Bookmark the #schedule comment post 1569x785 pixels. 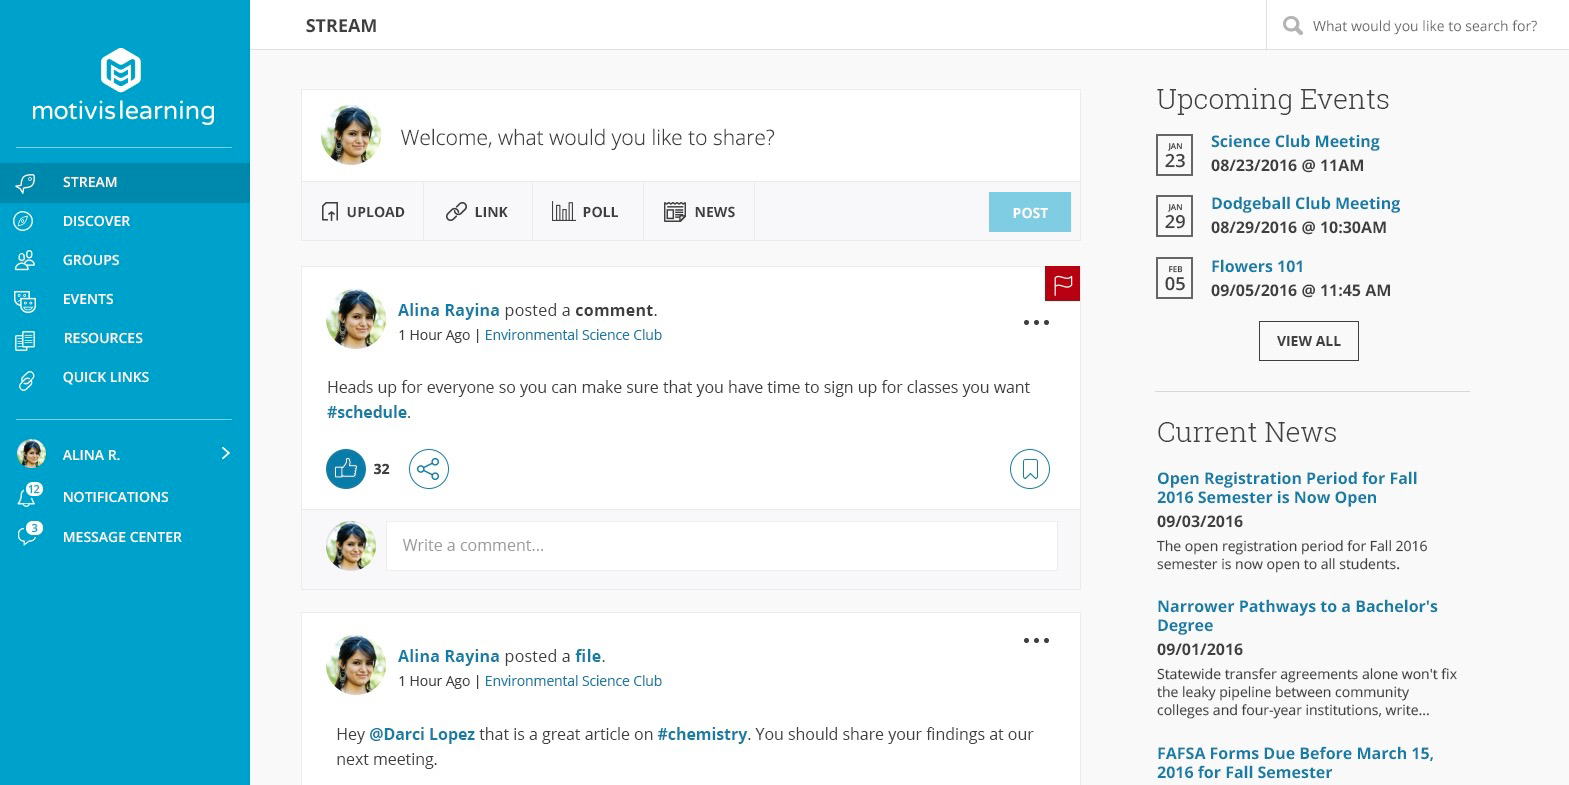pyautogui.click(x=1030, y=468)
